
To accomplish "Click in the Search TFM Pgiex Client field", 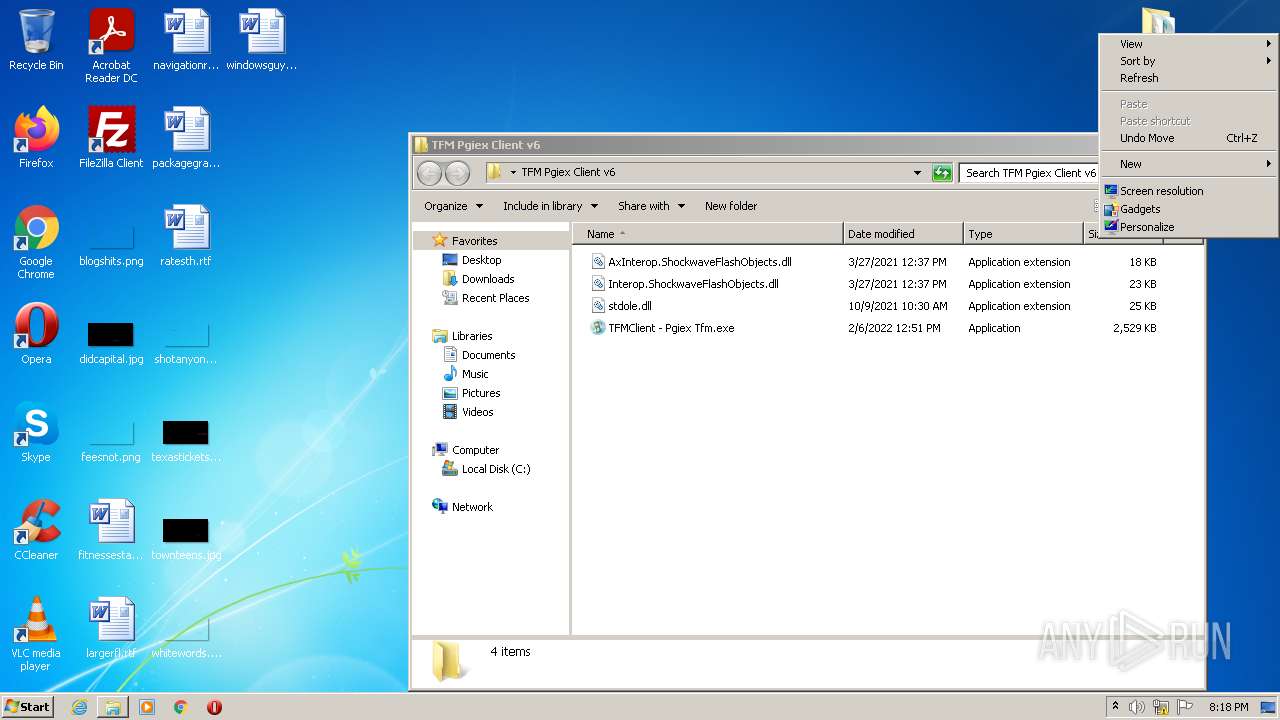I will point(1030,173).
